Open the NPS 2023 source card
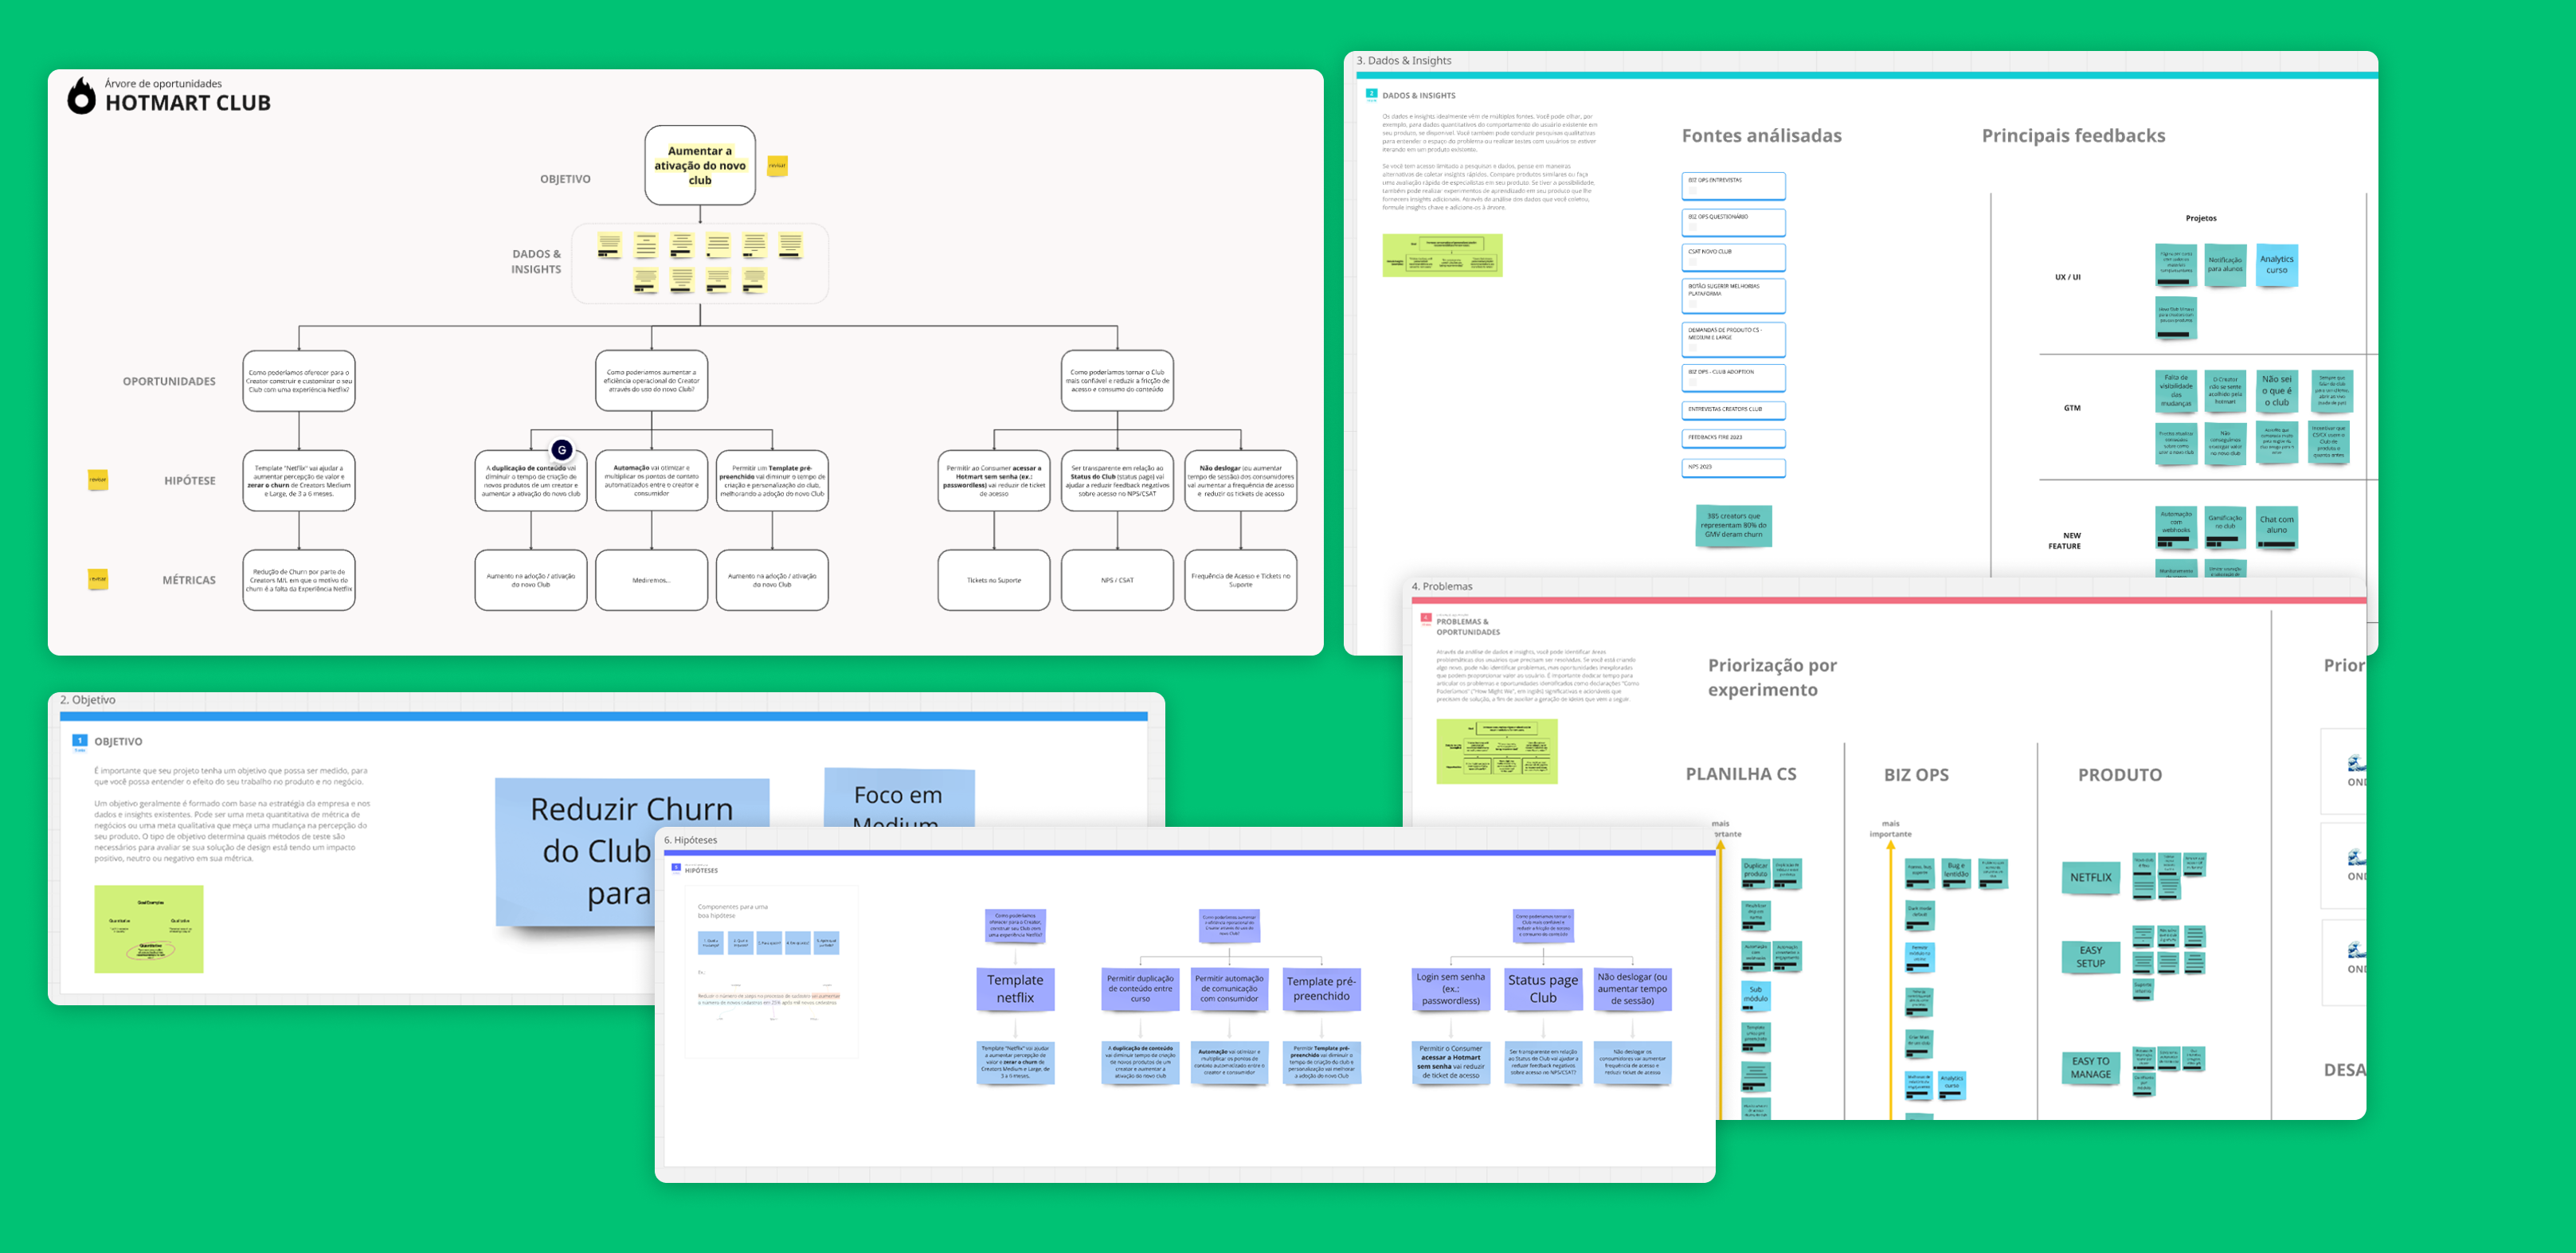The height and width of the screenshot is (1253, 2576). tap(1733, 467)
